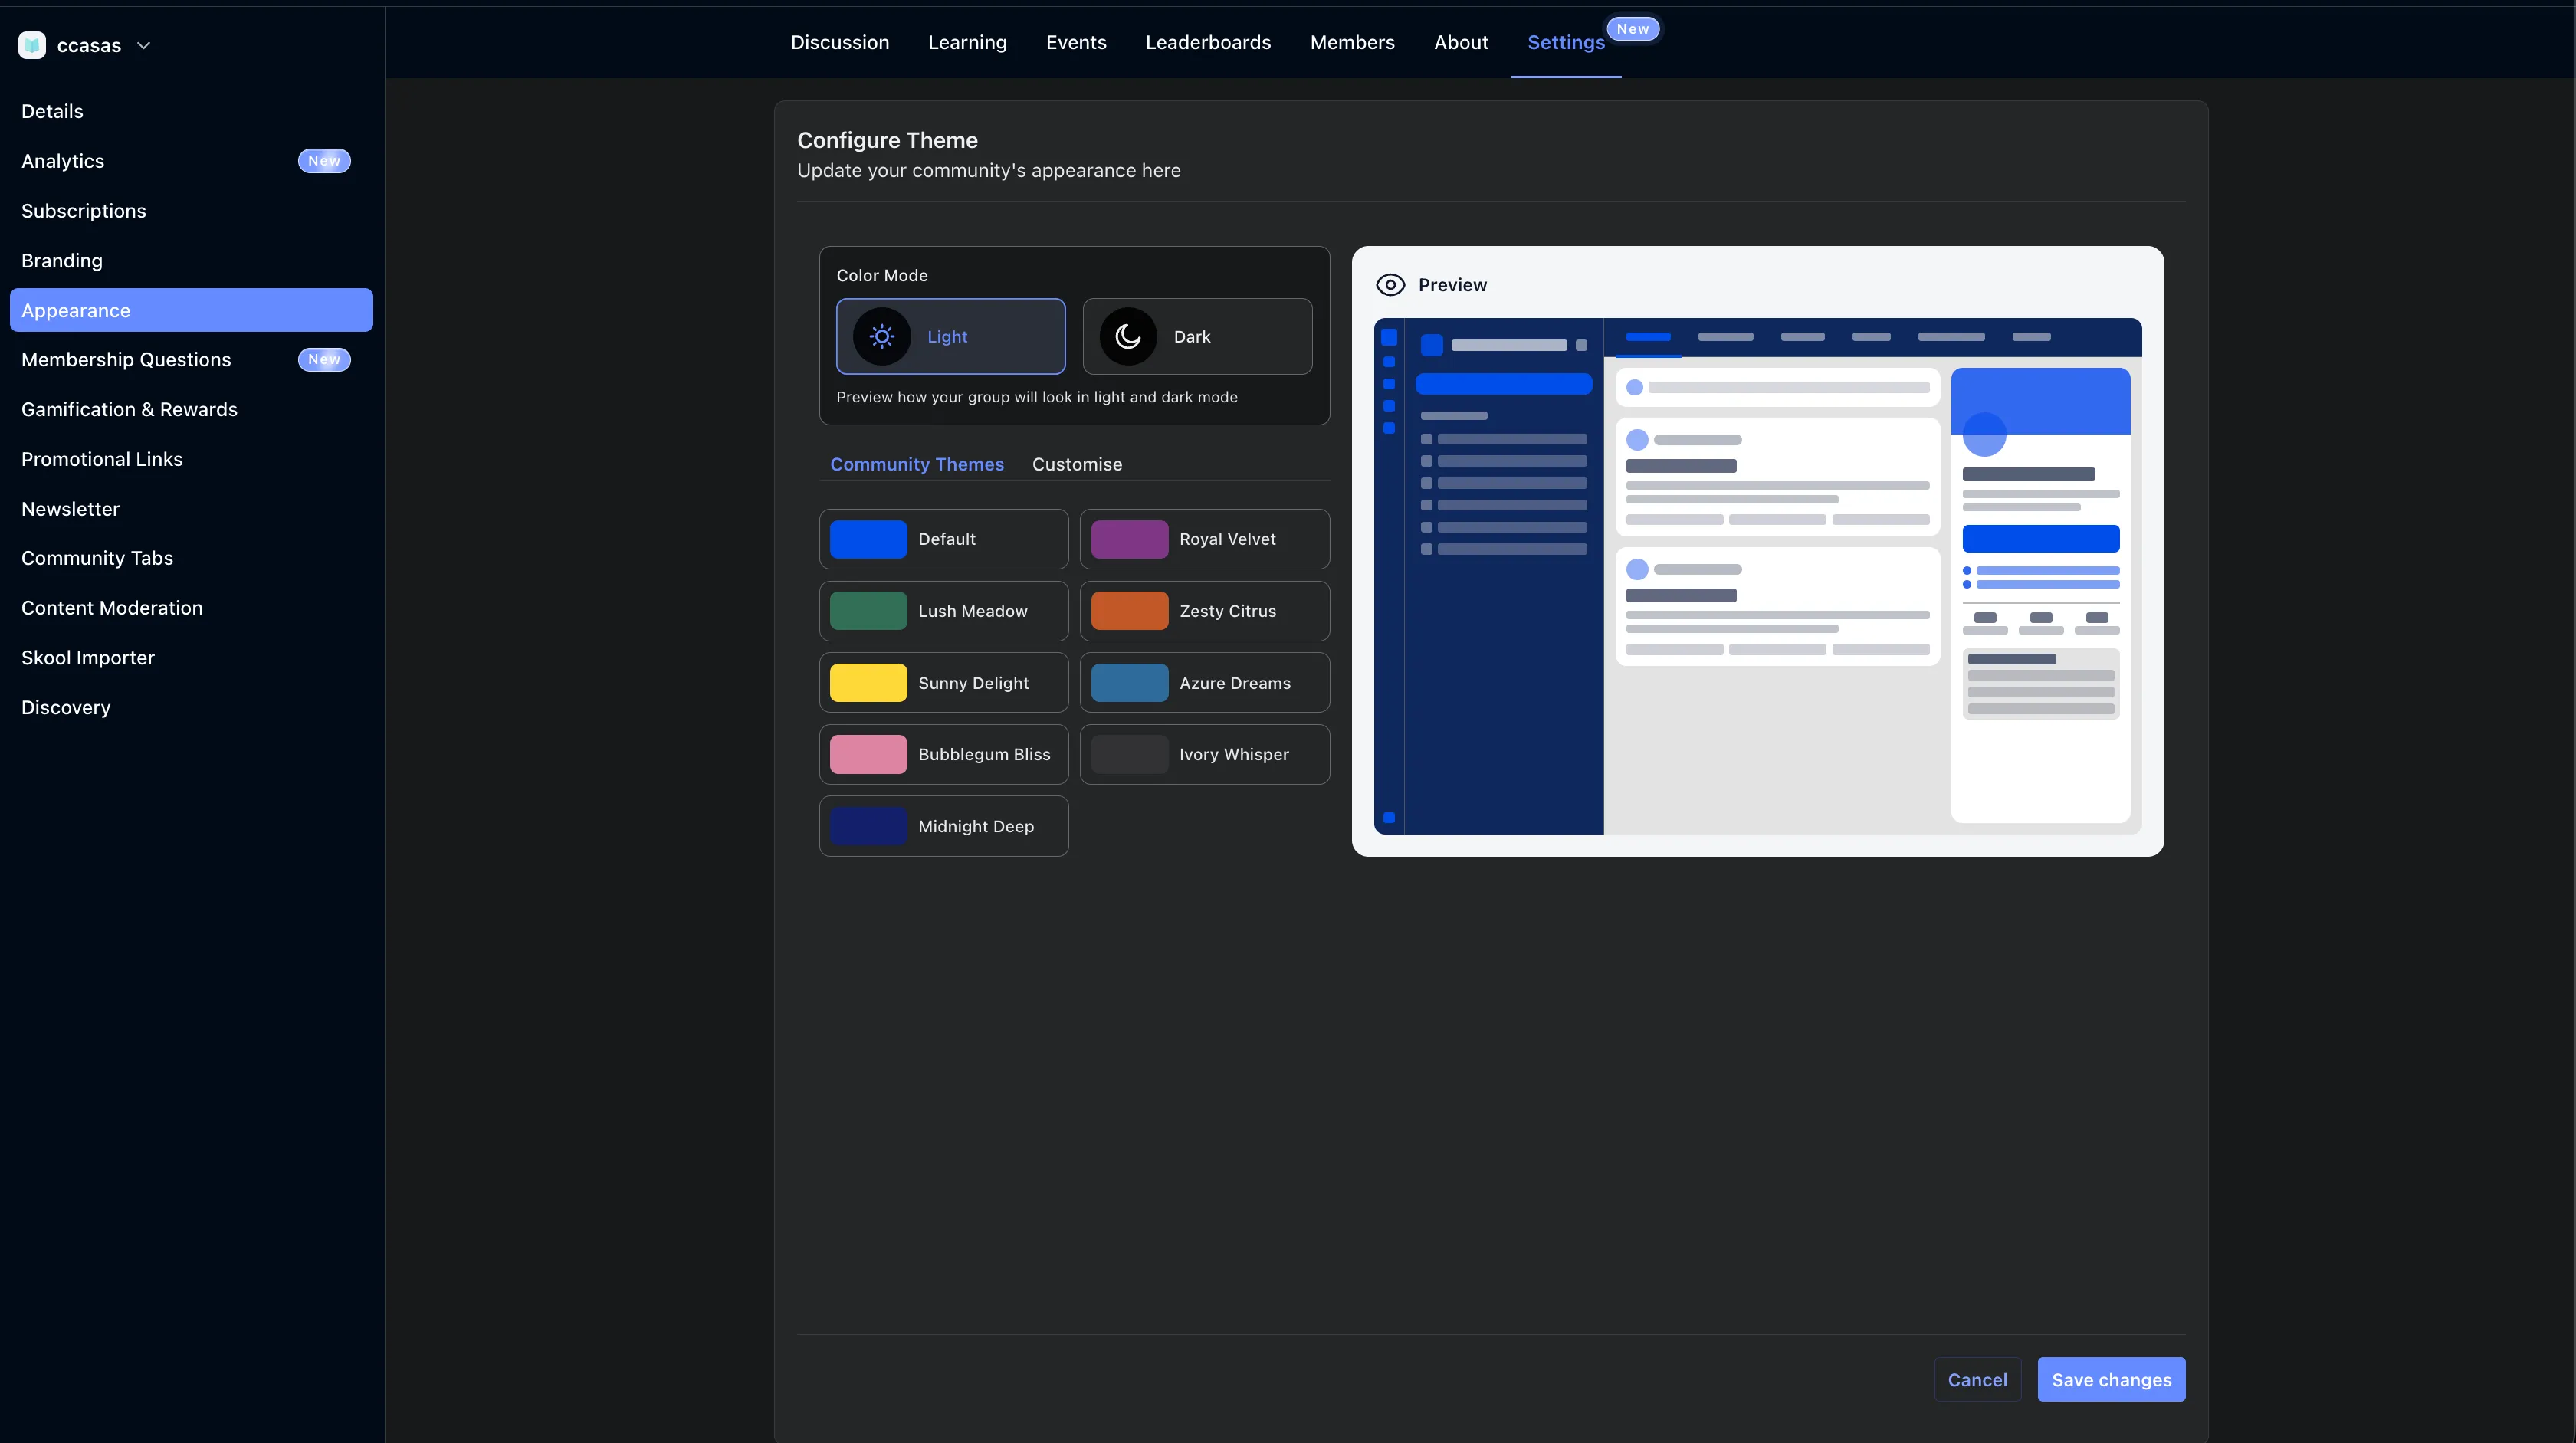Click the Cancel button

click(x=1977, y=1380)
